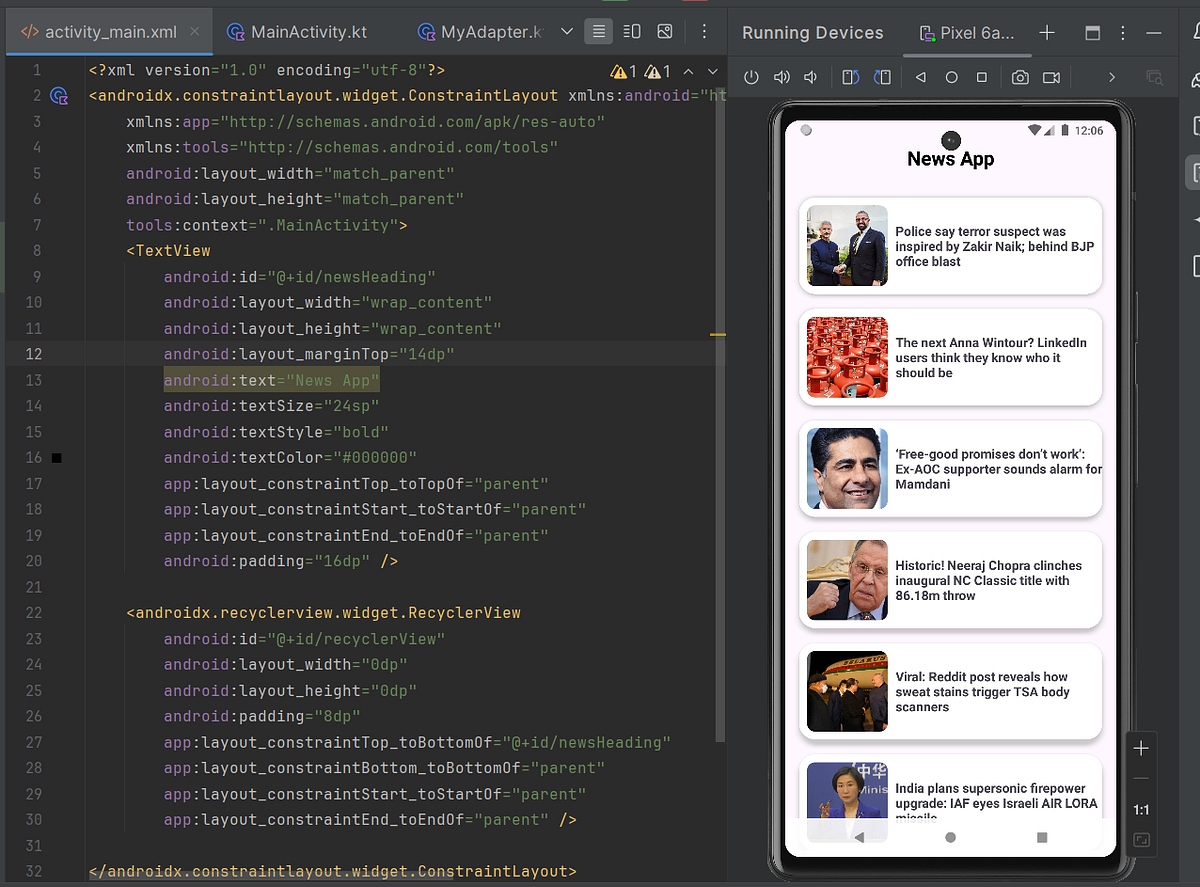Reset device zoom with the 1:1 button

[x=1141, y=810]
